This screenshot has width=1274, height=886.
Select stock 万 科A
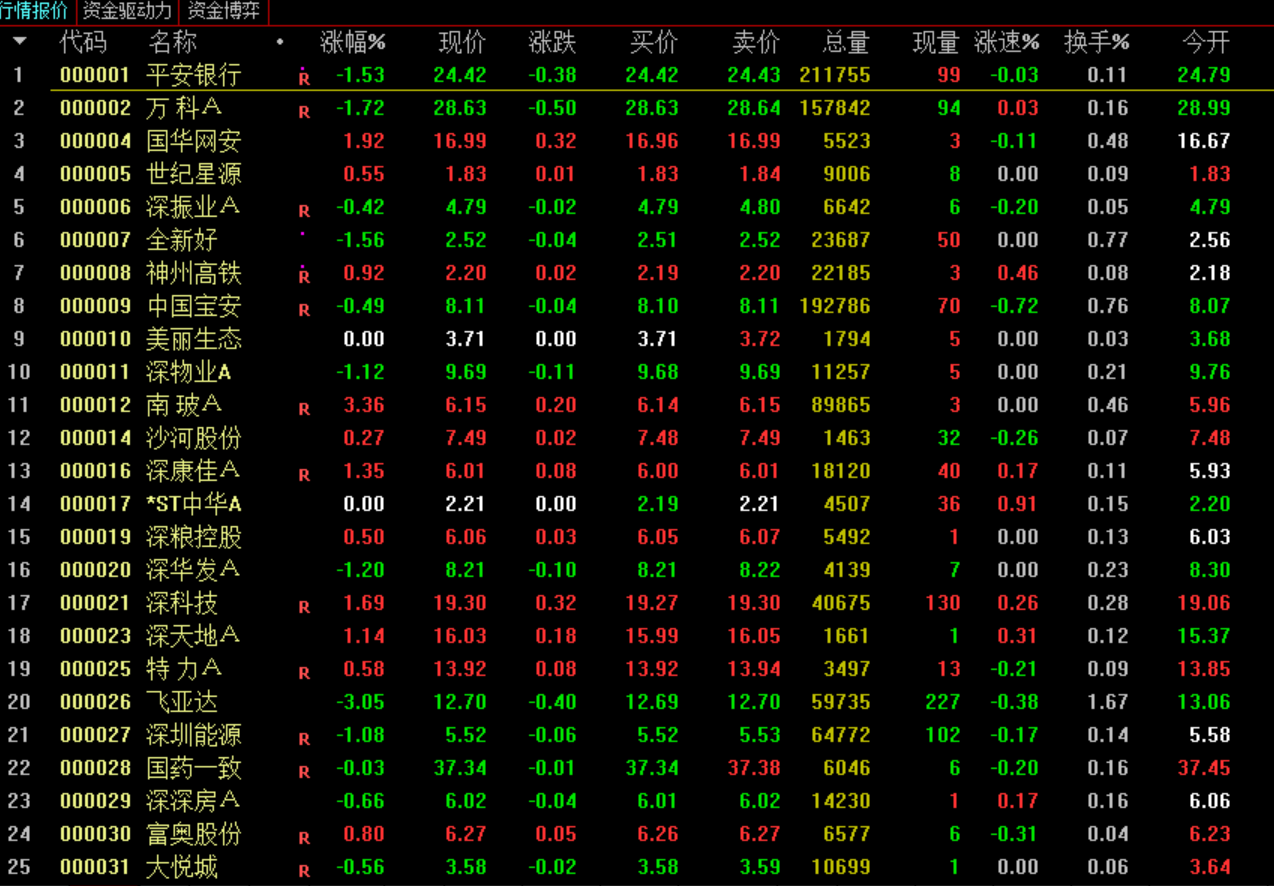(x=184, y=107)
